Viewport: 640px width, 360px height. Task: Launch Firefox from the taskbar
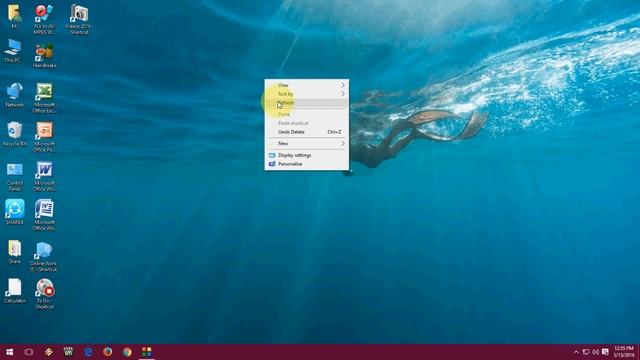[x=107, y=352]
